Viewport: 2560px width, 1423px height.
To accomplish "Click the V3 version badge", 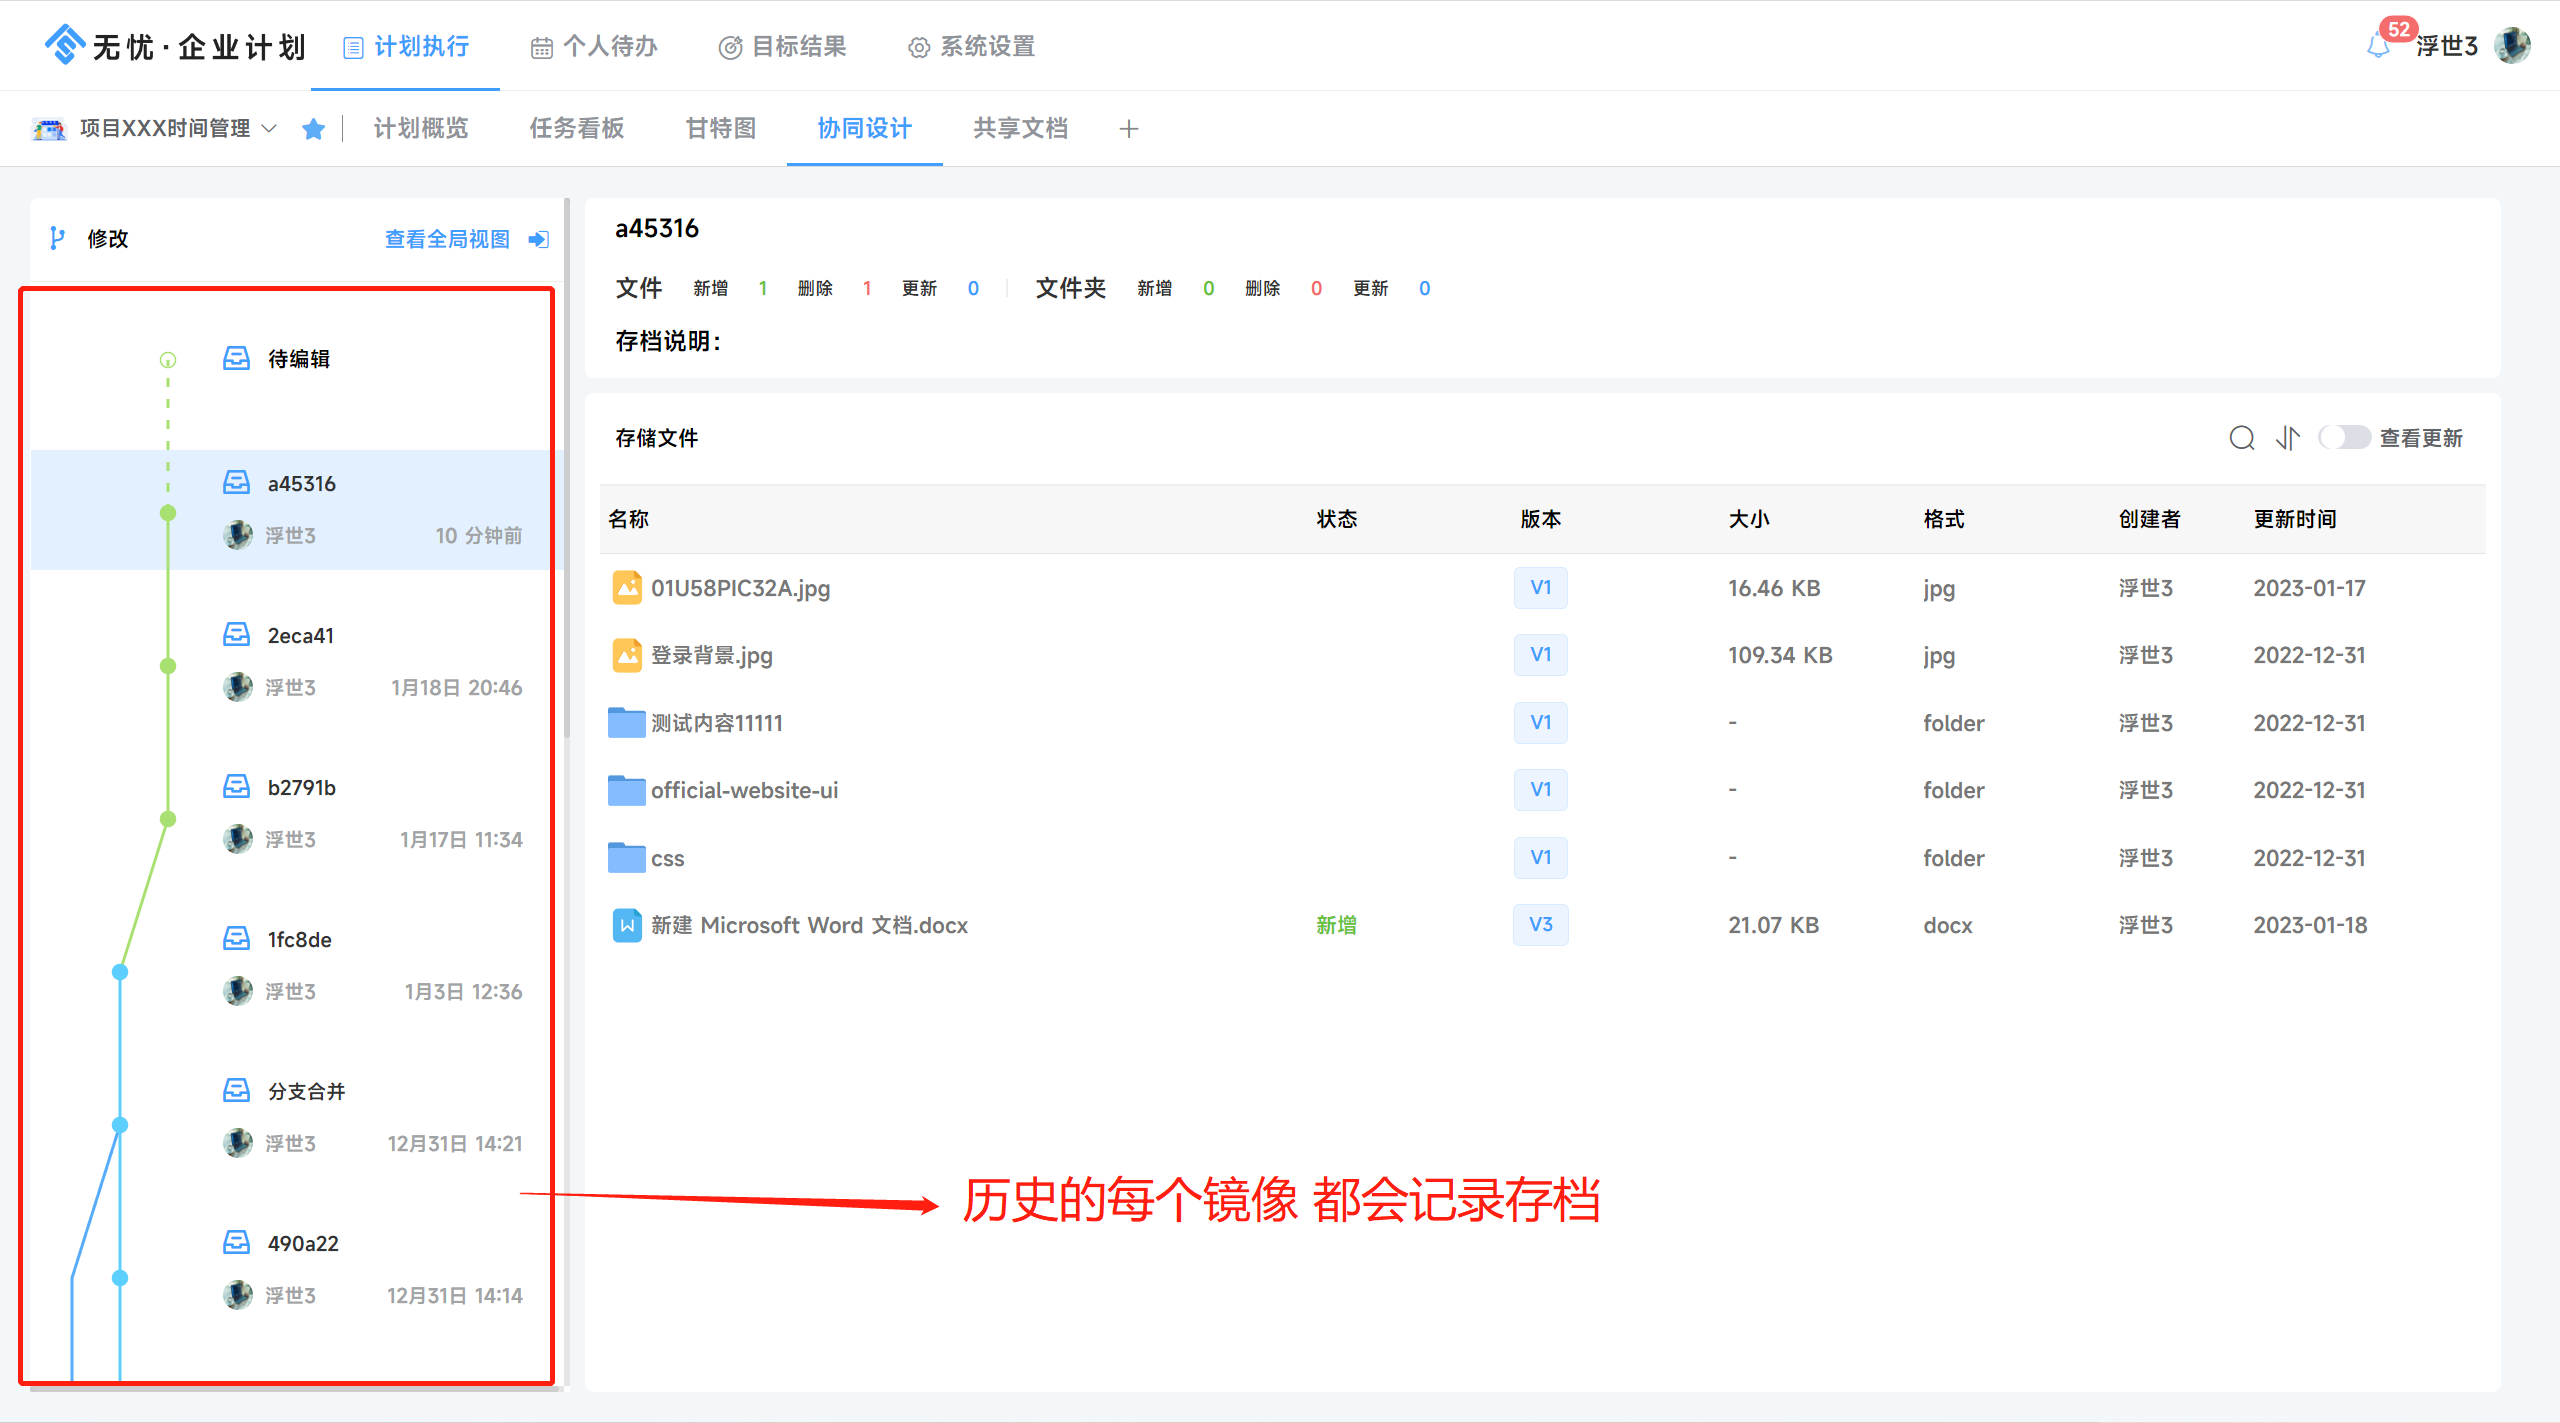I will coord(1540,925).
